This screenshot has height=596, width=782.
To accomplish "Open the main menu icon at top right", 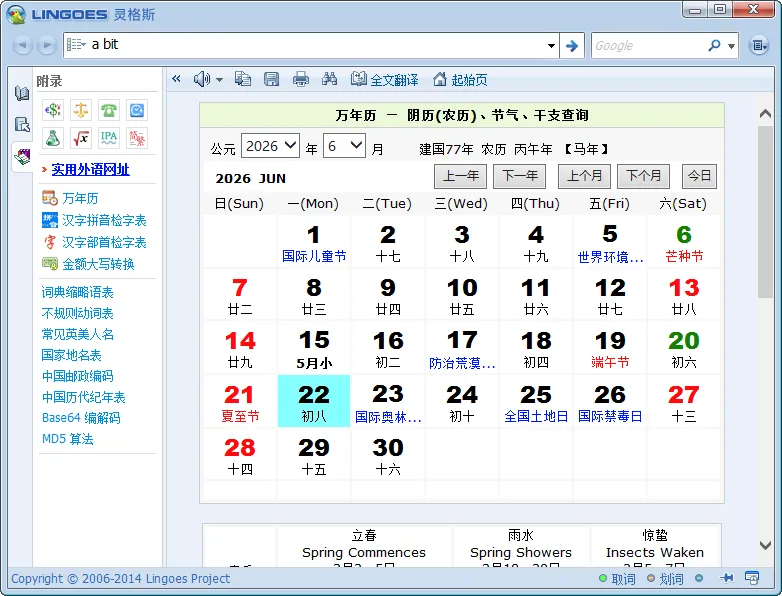I will point(759,46).
